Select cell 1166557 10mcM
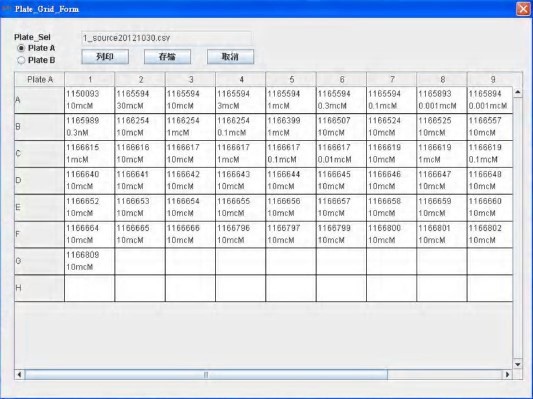Image resolution: width=533 pixels, height=399 pixels. [x=490, y=127]
